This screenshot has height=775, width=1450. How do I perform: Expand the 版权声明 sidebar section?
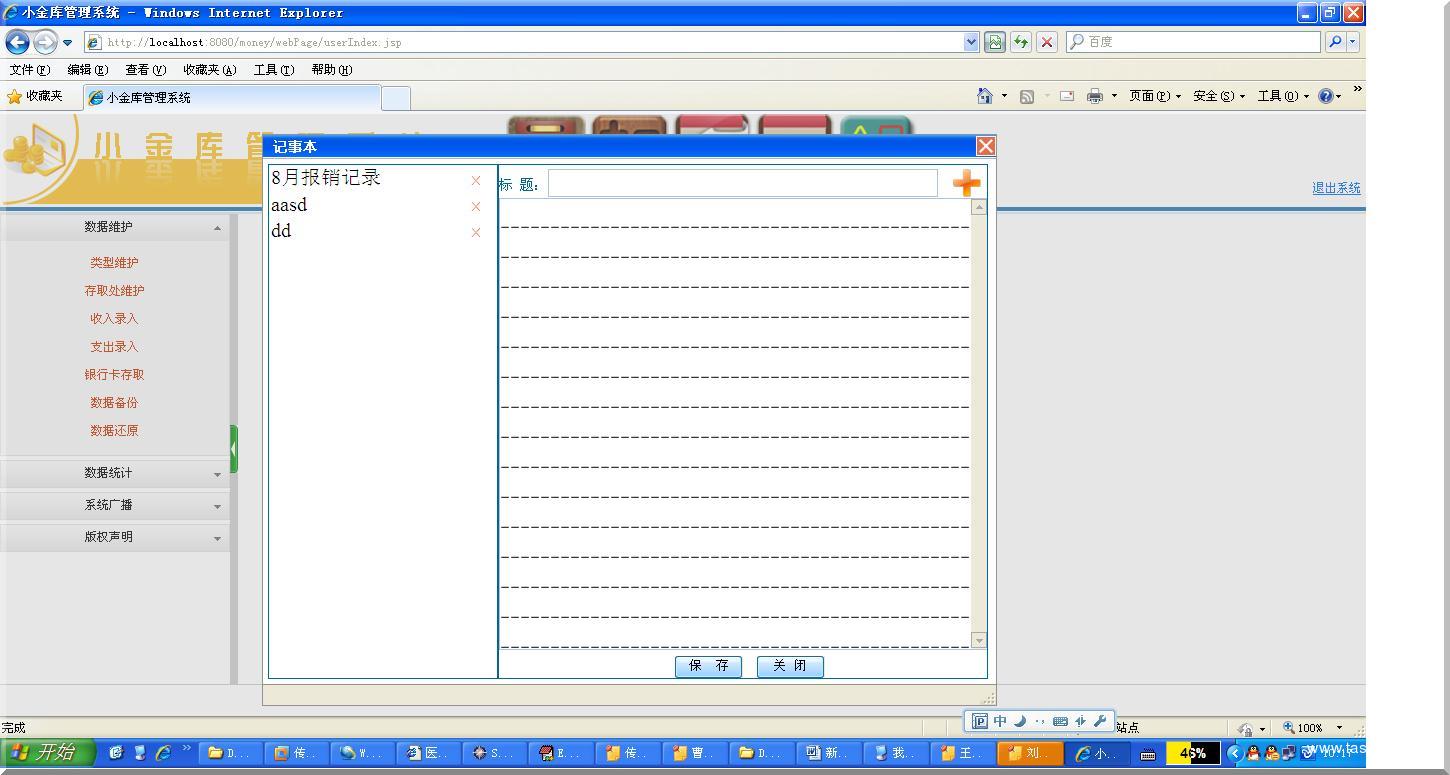pos(217,538)
